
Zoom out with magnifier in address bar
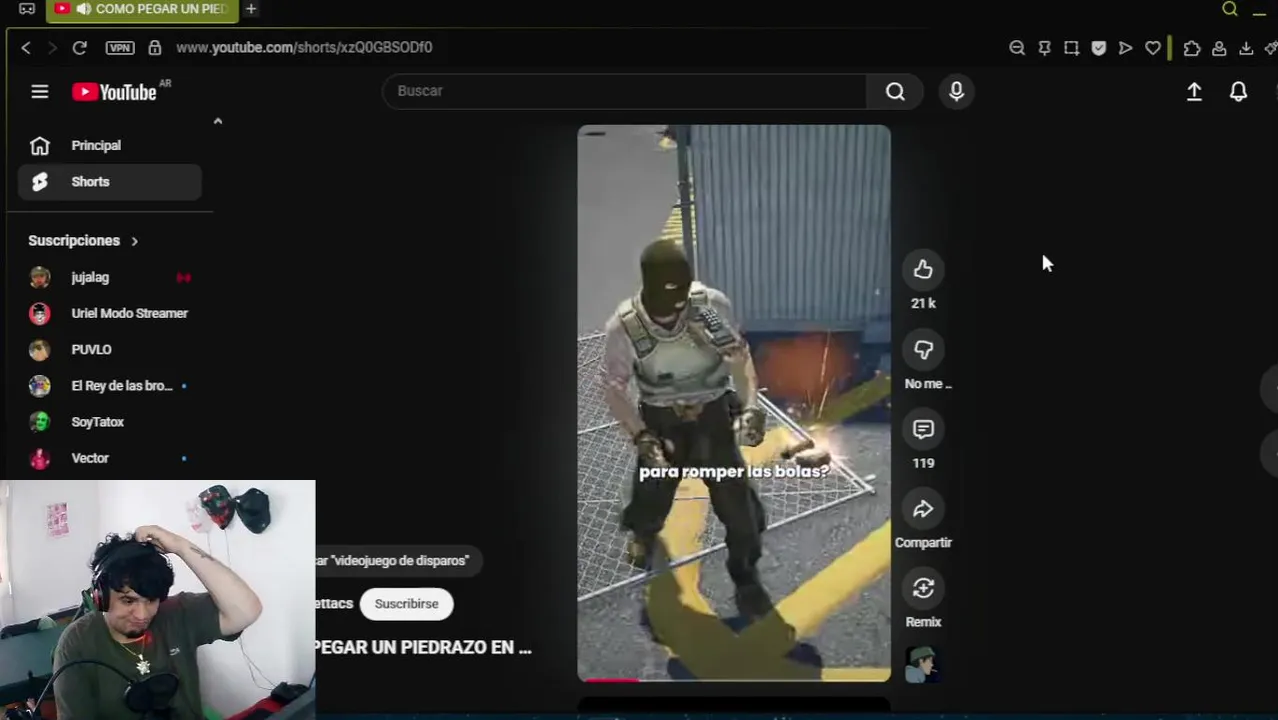(x=1017, y=47)
